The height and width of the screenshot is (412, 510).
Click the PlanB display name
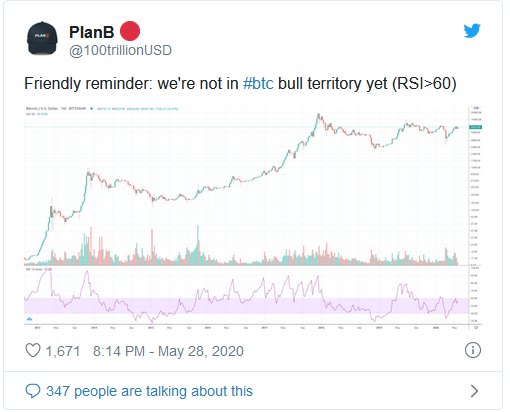coord(92,32)
